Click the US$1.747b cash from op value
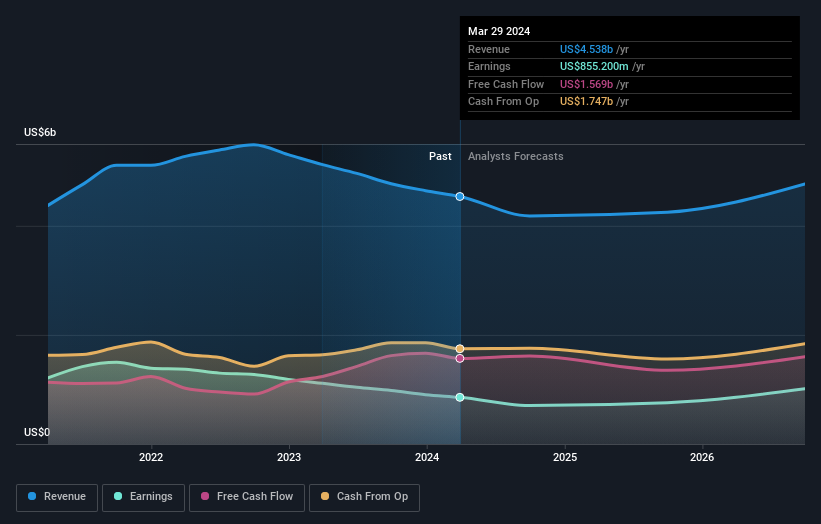This screenshot has width=821, height=524. tap(586, 102)
